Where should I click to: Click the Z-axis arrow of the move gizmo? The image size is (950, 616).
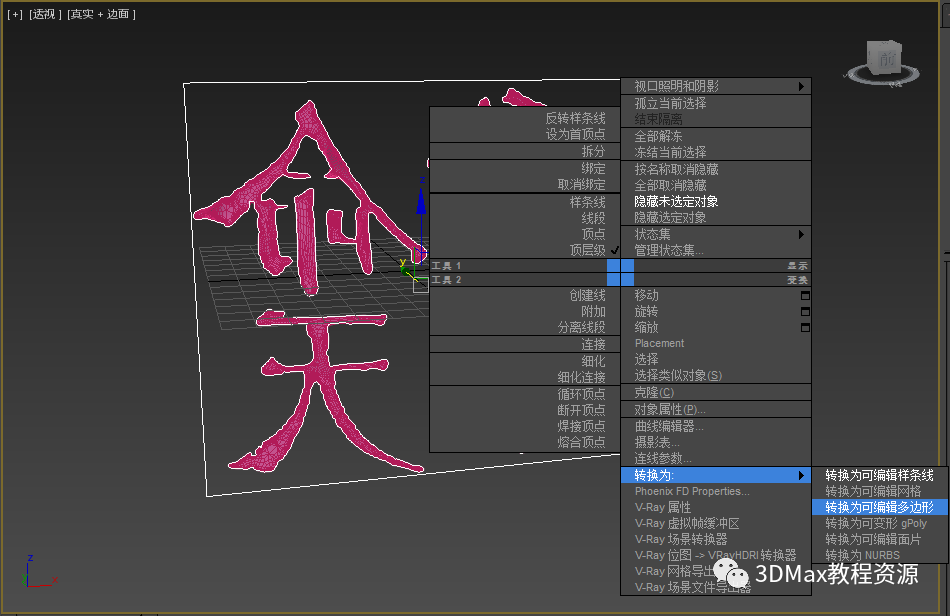click(421, 200)
